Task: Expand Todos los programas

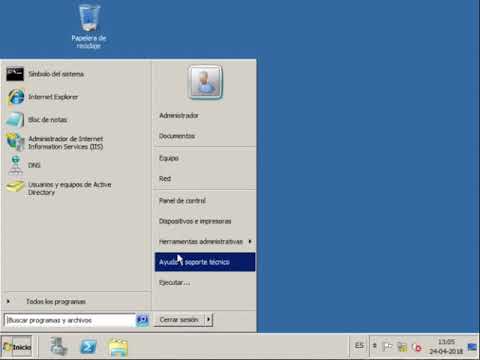Action: (56, 301)
